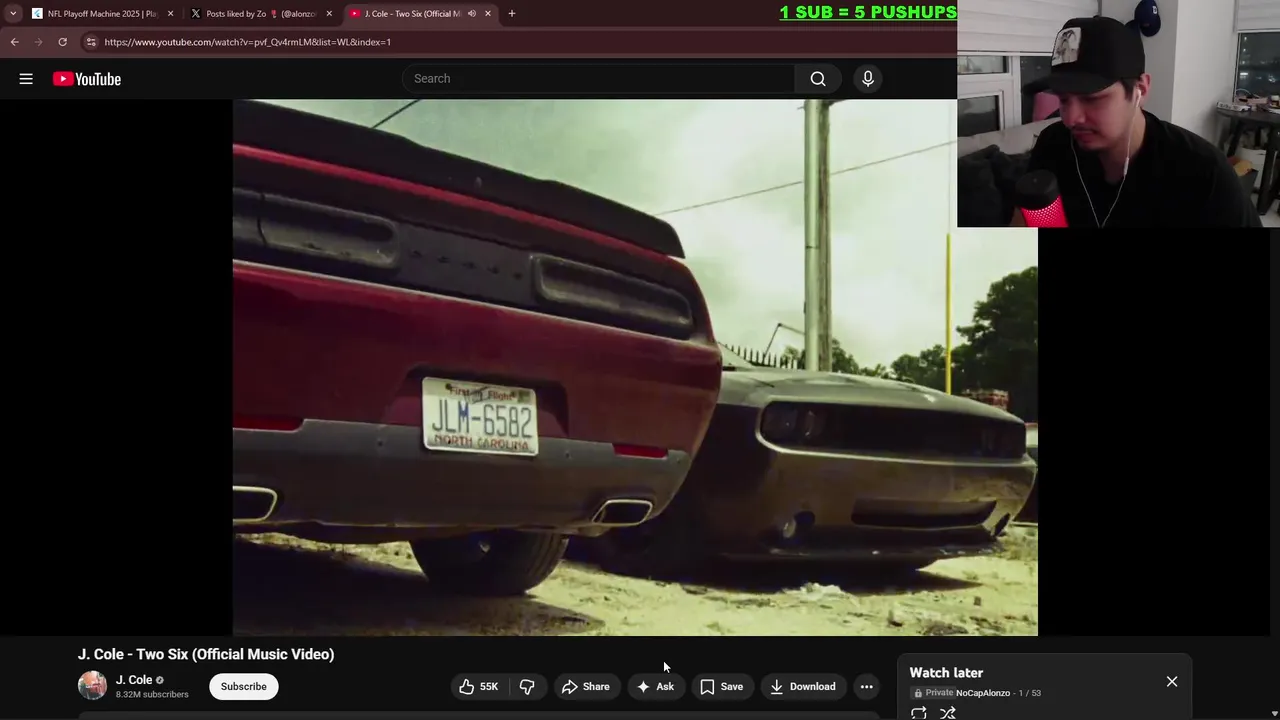Focus the YouTube search field
The width and height of the screenshot is (1280, 720).
pyautogui.click(x=598, y=79)
